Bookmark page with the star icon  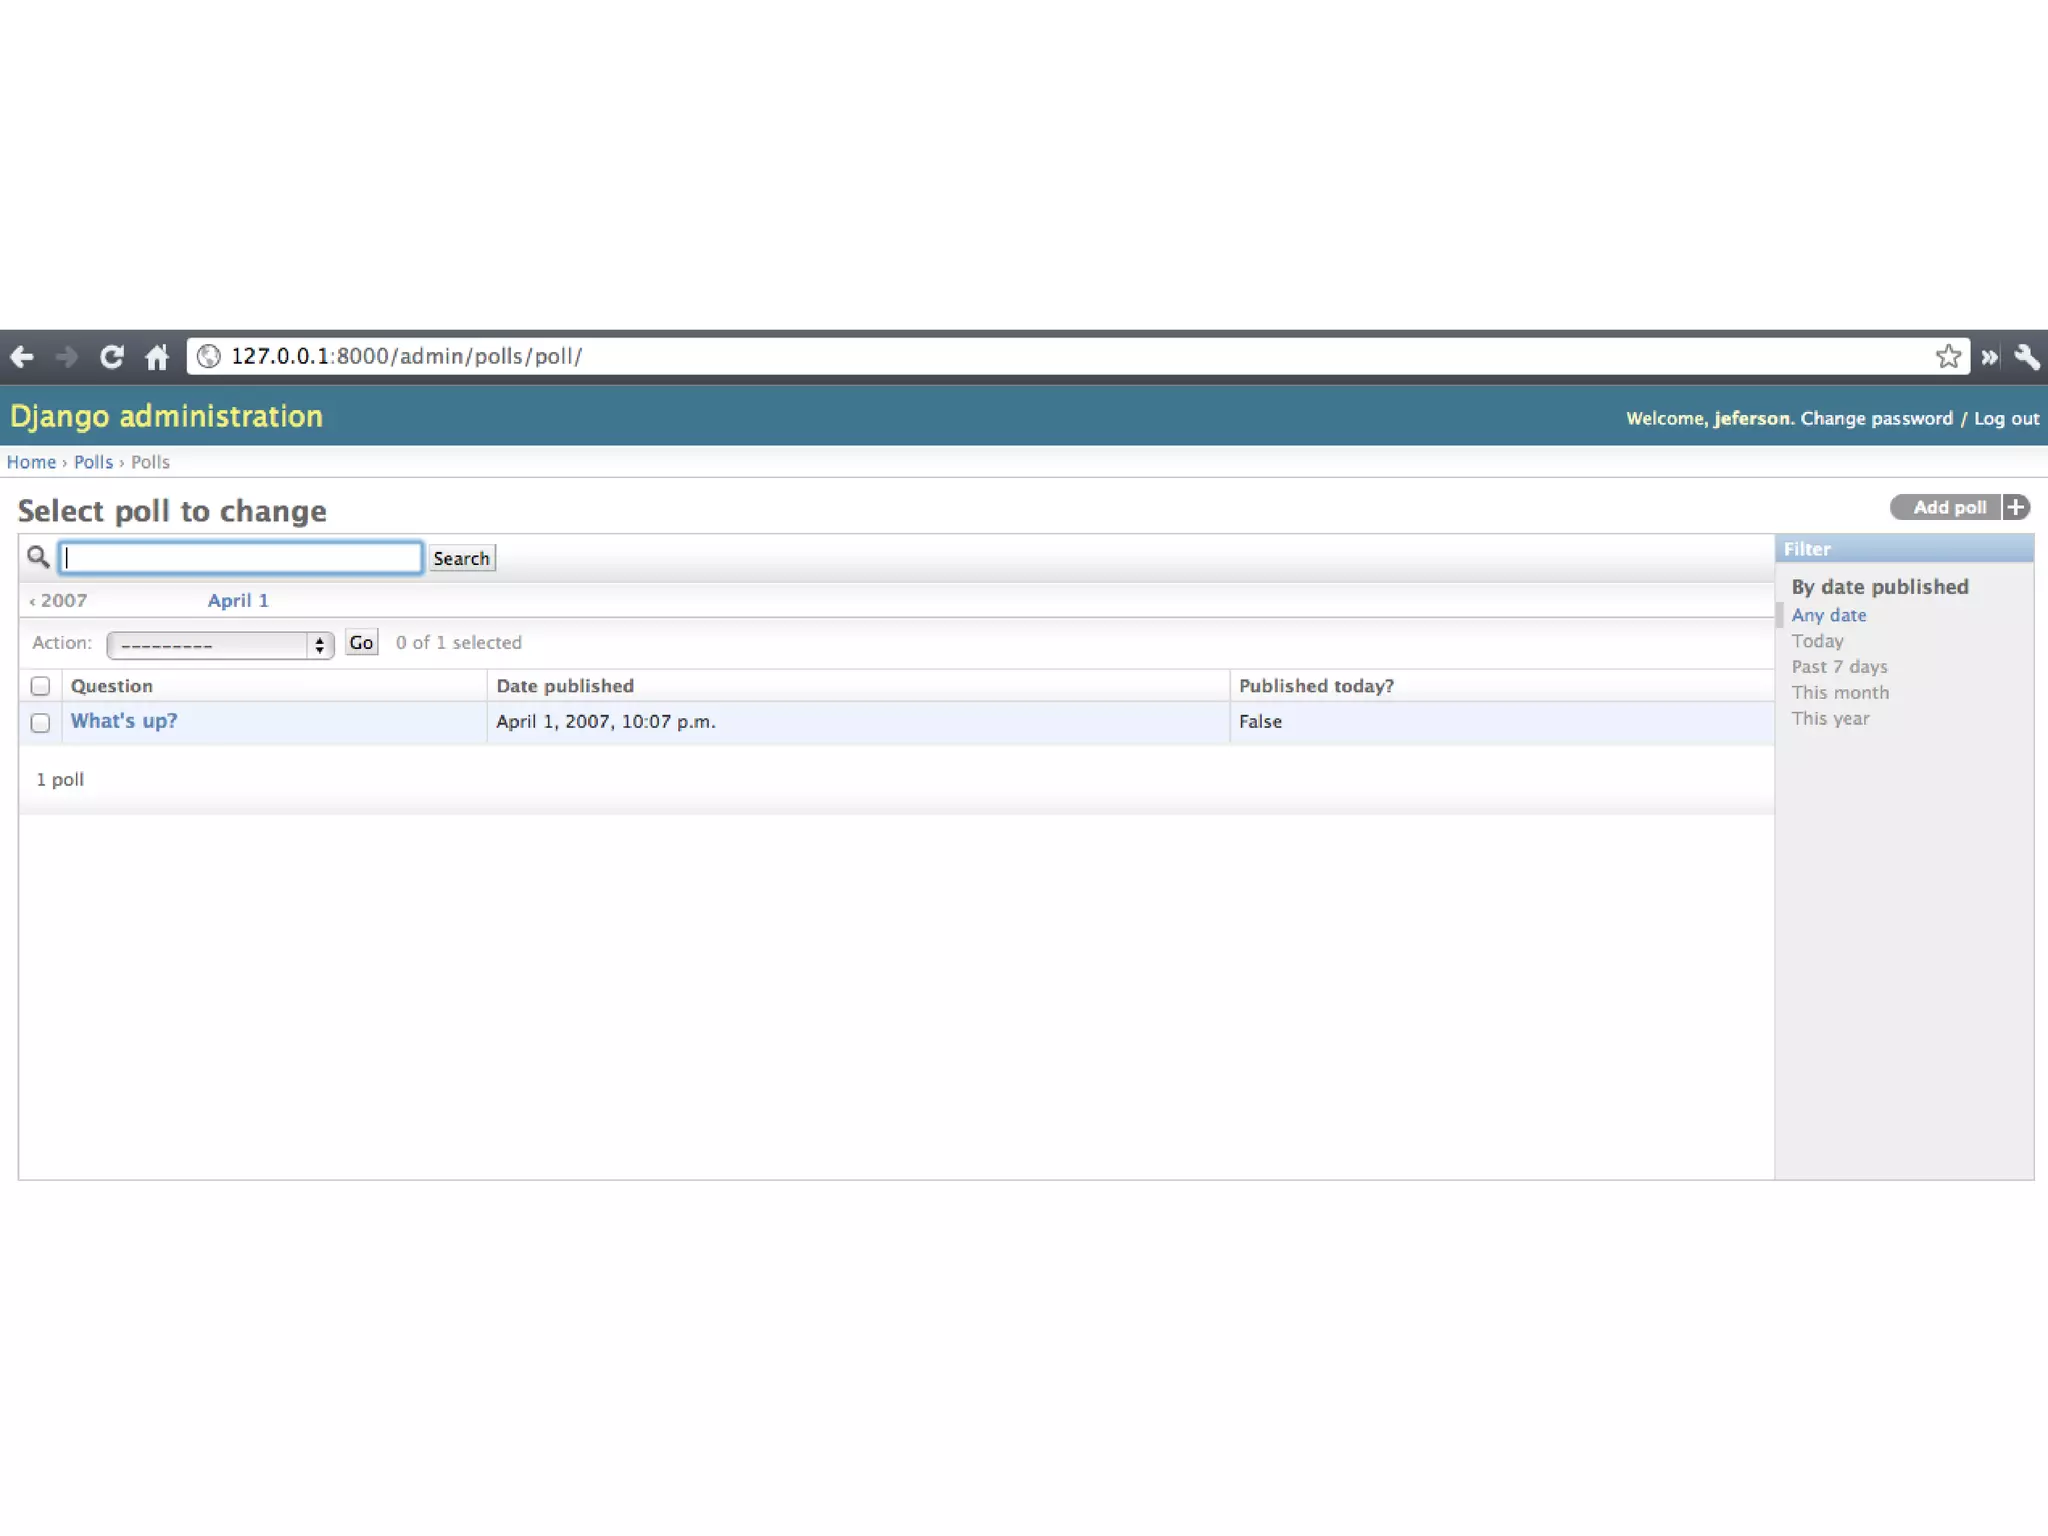click(x=1947, y=357)
